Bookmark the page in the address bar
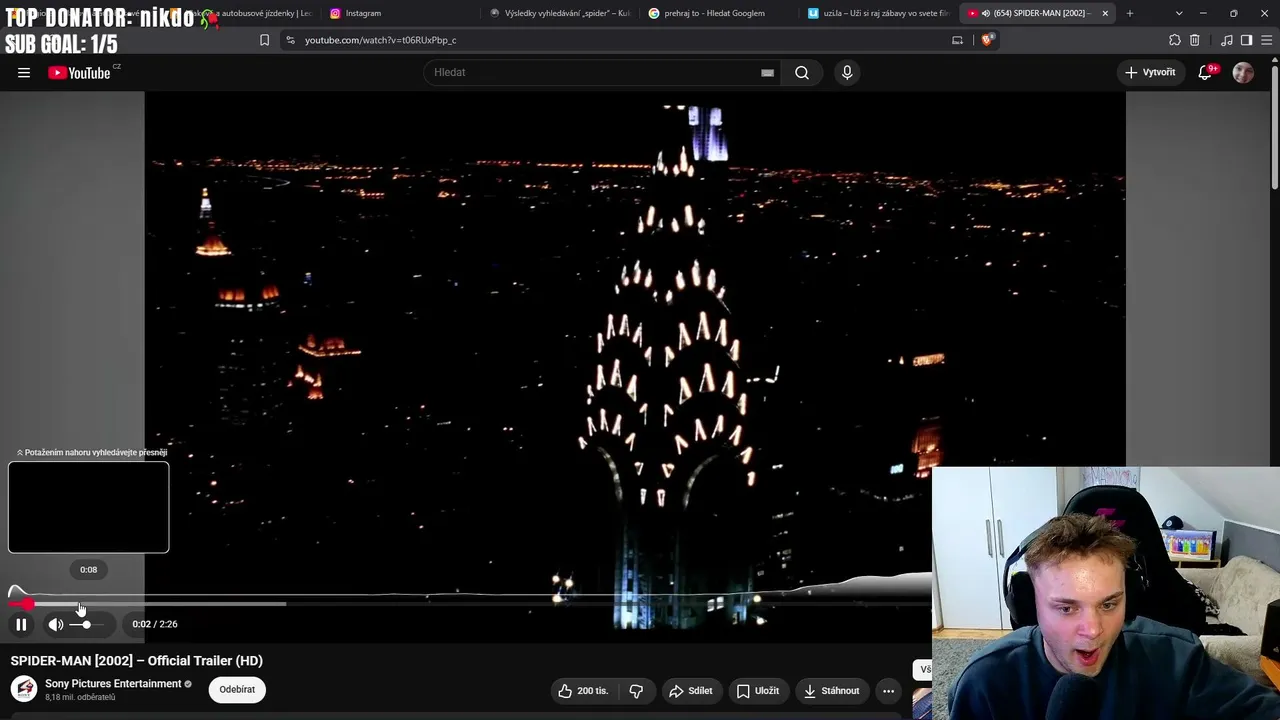Viewport: 1280px width, 720px height. pyautogui.click(x=264, y=40)
